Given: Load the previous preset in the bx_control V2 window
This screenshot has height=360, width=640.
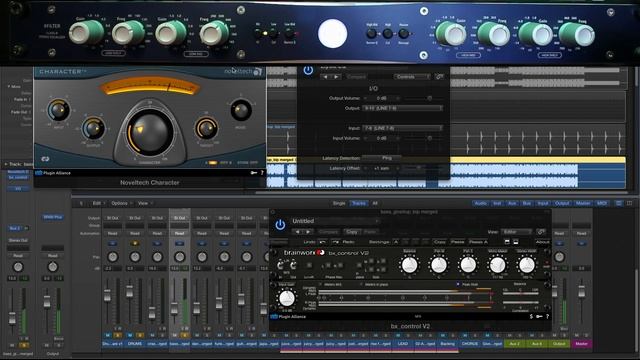Looking at the screenshot, I should 298,232.
